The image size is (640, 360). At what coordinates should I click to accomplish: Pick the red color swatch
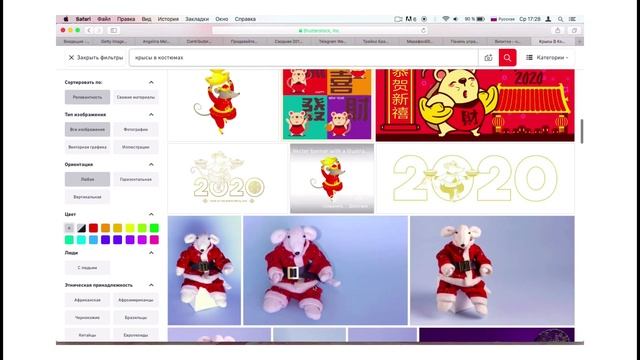(x=93, y=228)
